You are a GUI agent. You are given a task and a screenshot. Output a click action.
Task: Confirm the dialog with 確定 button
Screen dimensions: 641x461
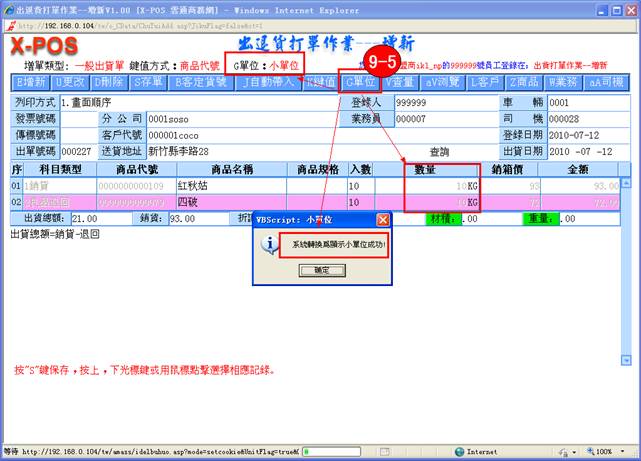pos(321,270)
